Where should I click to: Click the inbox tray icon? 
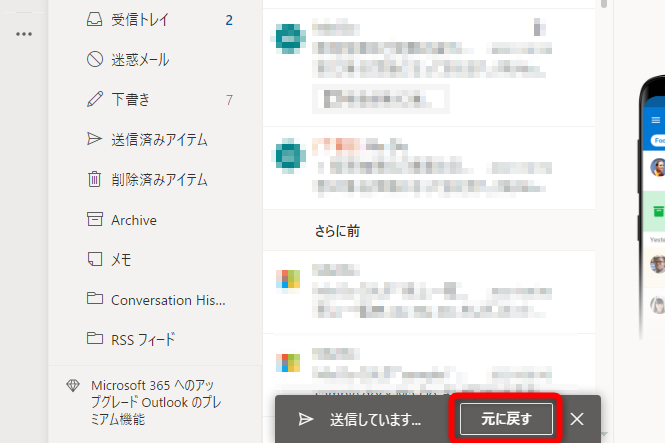pos(94,20)
